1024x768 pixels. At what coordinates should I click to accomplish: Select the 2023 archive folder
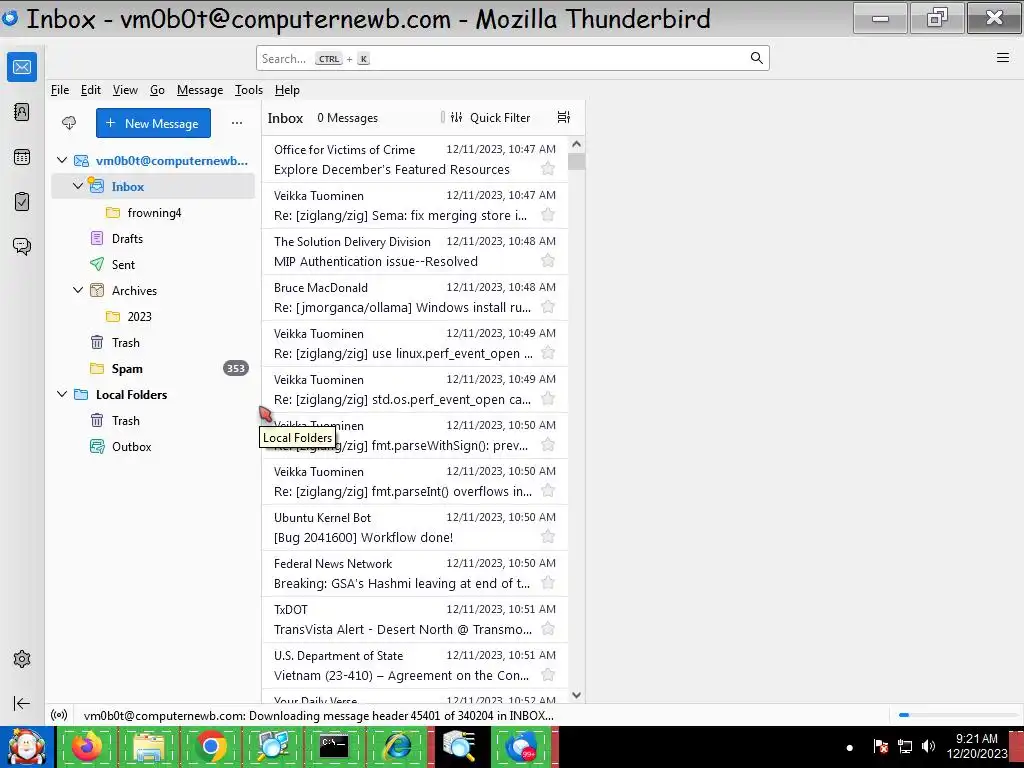[153, 316]
